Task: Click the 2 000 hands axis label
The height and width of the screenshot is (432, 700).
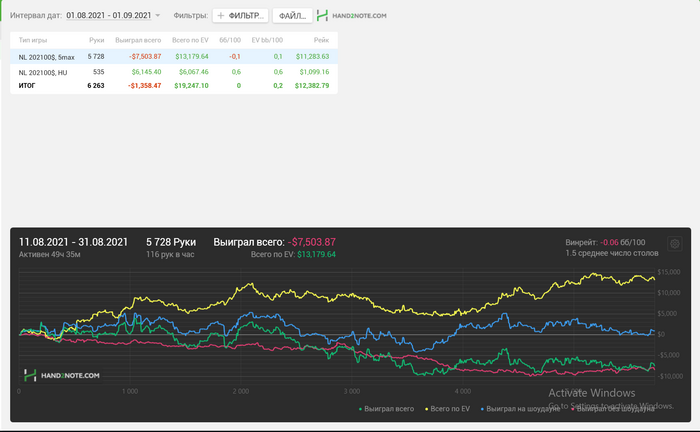Action: [x=241, y=391]
